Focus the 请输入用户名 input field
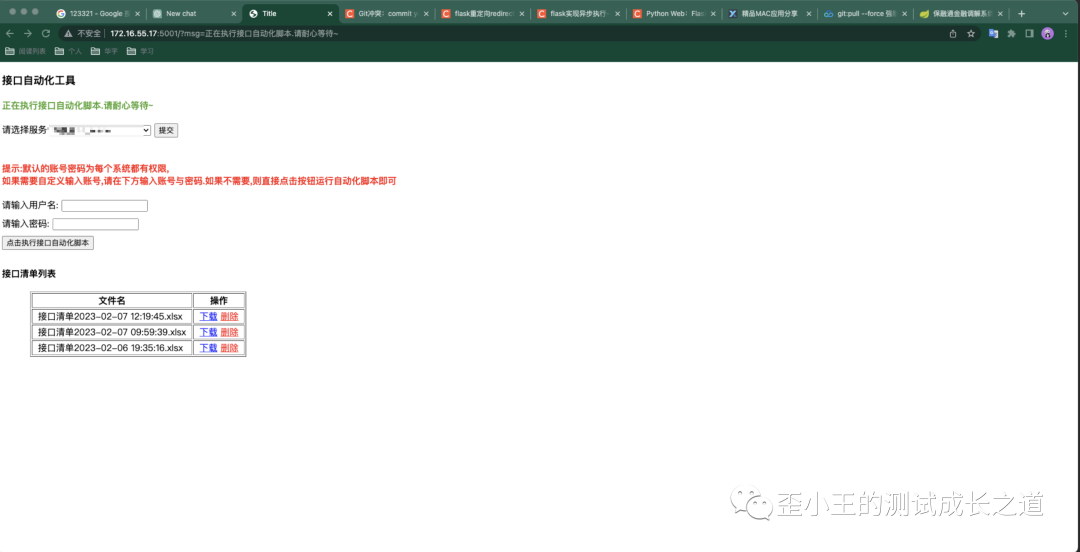The width and height of the screenshot is (1080, 552). [105, 205]
